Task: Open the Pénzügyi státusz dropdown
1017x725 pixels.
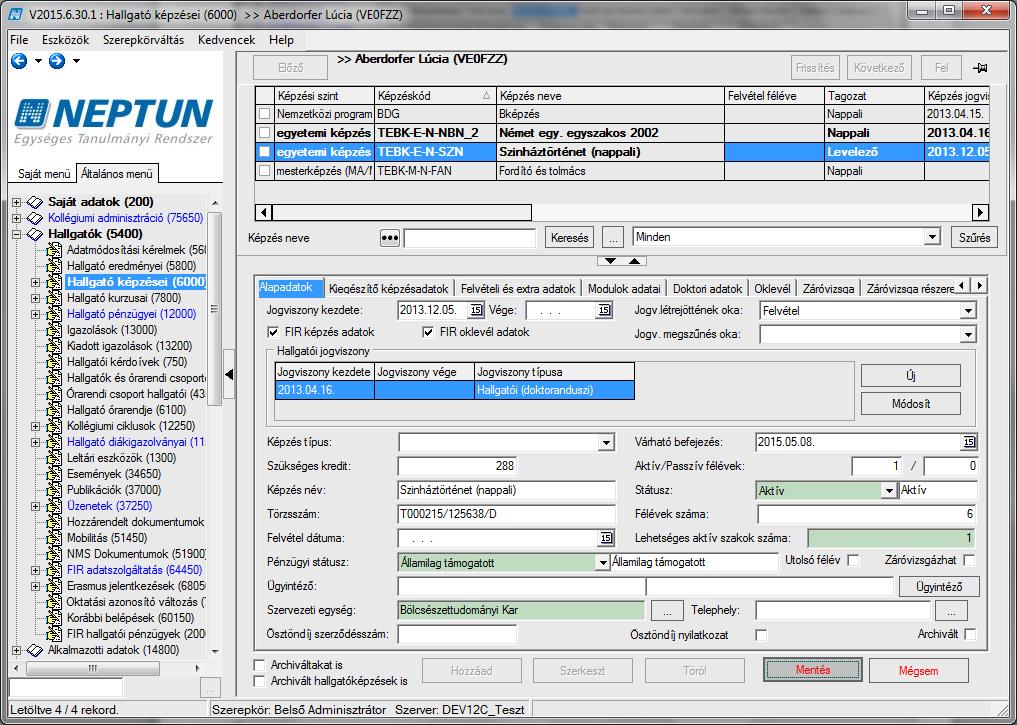Action: [x=603, y=563]
